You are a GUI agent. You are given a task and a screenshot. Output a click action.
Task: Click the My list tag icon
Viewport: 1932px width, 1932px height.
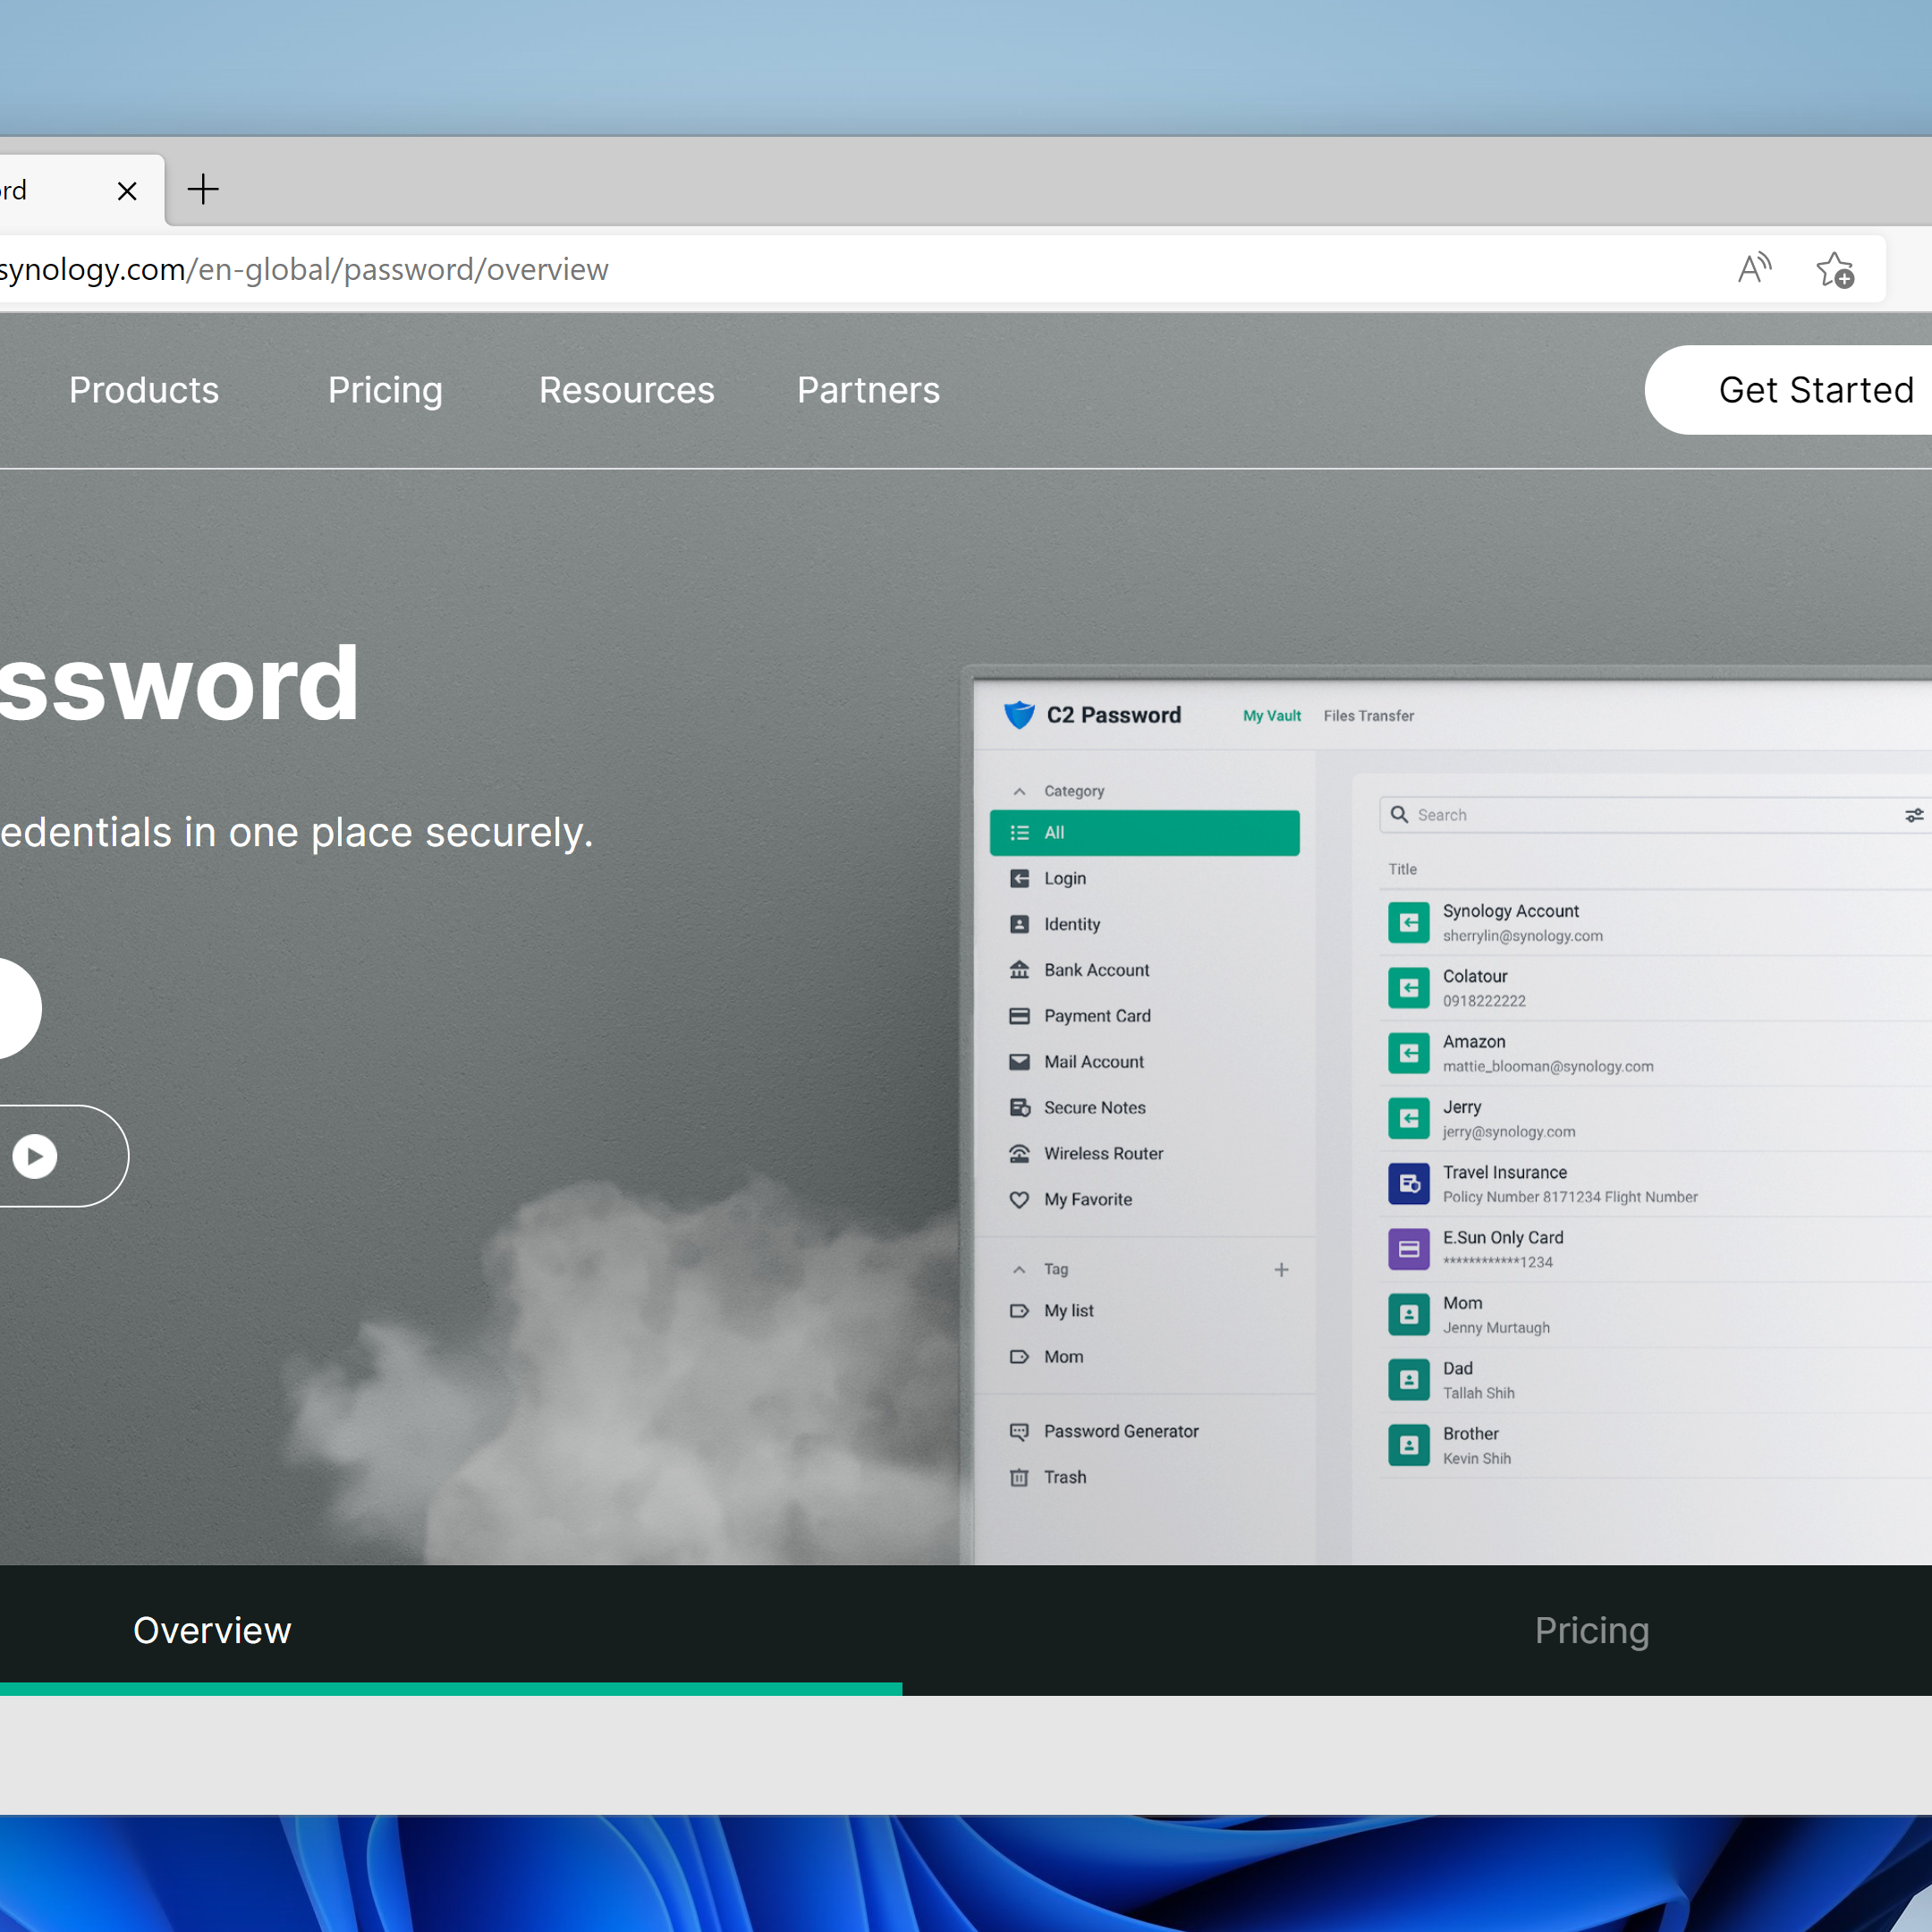1019,1311
